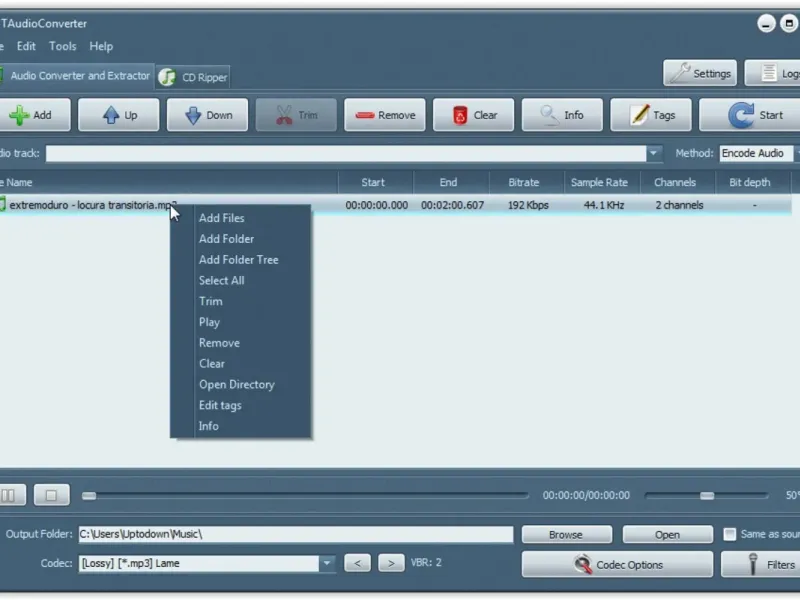Expand the audio track dropdown arrow

click(653, 153)
